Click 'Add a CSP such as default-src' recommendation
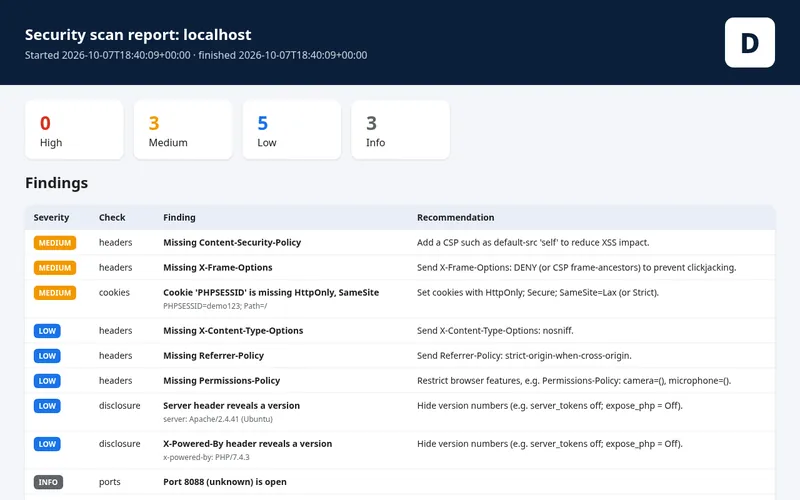 tap(533, 242)
